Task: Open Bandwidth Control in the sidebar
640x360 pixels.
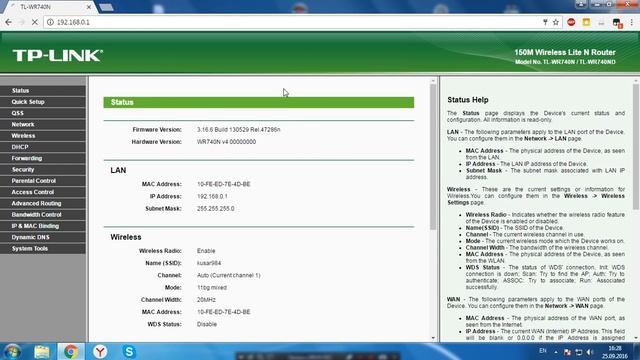Action: pyautogui.click(x=43, y=215)
